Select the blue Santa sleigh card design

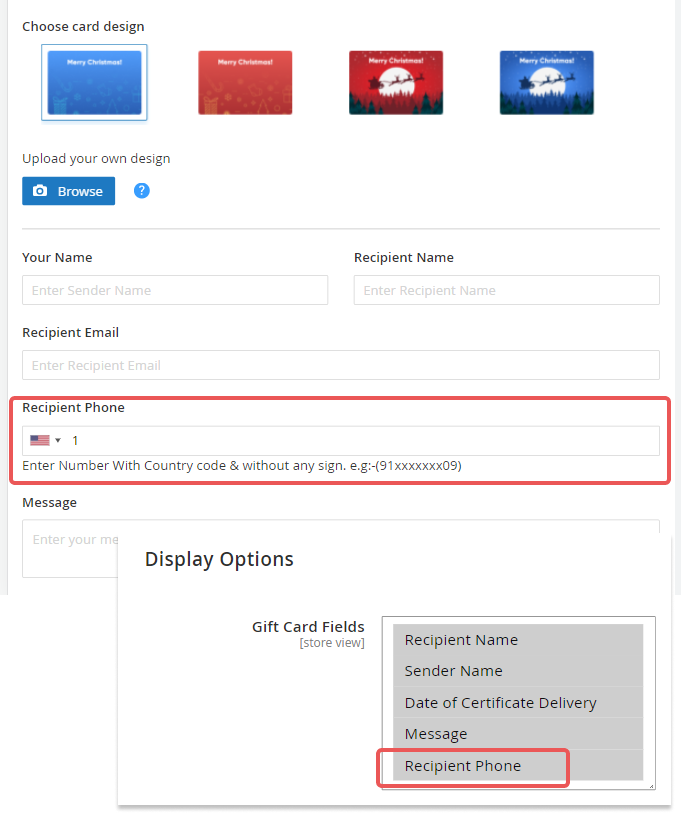[x=547, y=82]
